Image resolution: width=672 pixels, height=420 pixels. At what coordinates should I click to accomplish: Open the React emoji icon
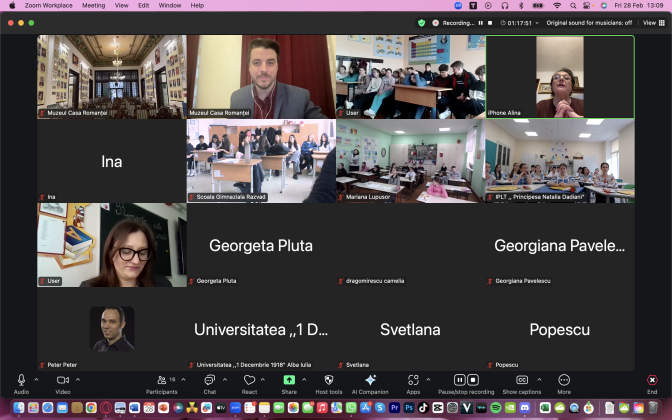pyautogui.click(x=249, y=381)
